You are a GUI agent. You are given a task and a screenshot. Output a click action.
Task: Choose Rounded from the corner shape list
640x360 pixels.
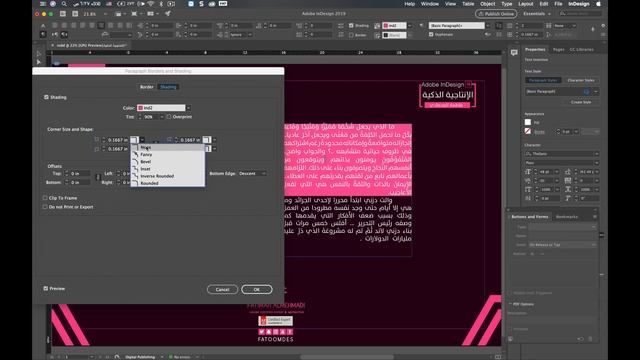167,183
